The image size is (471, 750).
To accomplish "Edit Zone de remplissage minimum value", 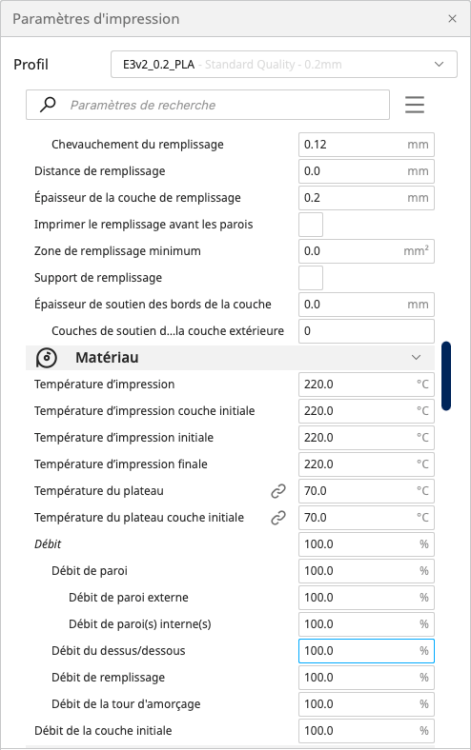I will tap(366, 251).
